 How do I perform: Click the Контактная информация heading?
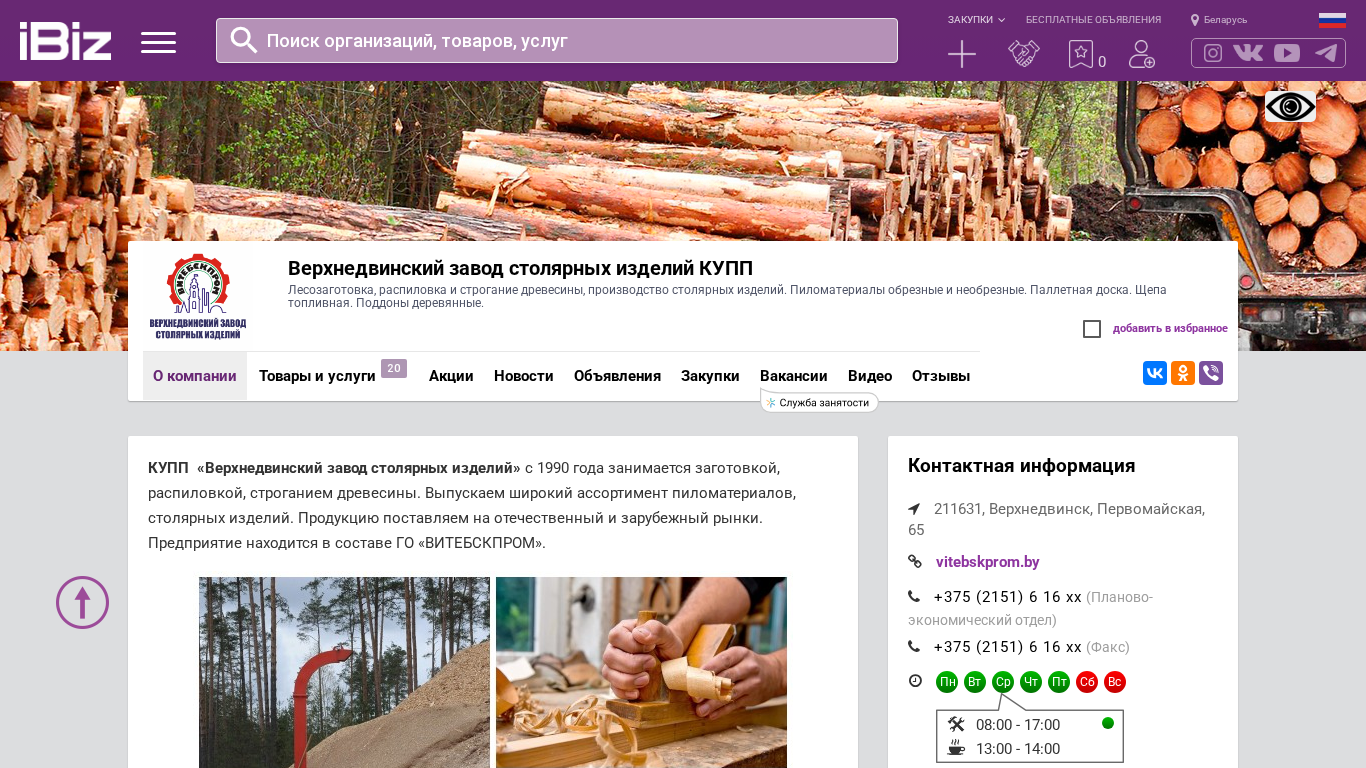click(1021, 466)
